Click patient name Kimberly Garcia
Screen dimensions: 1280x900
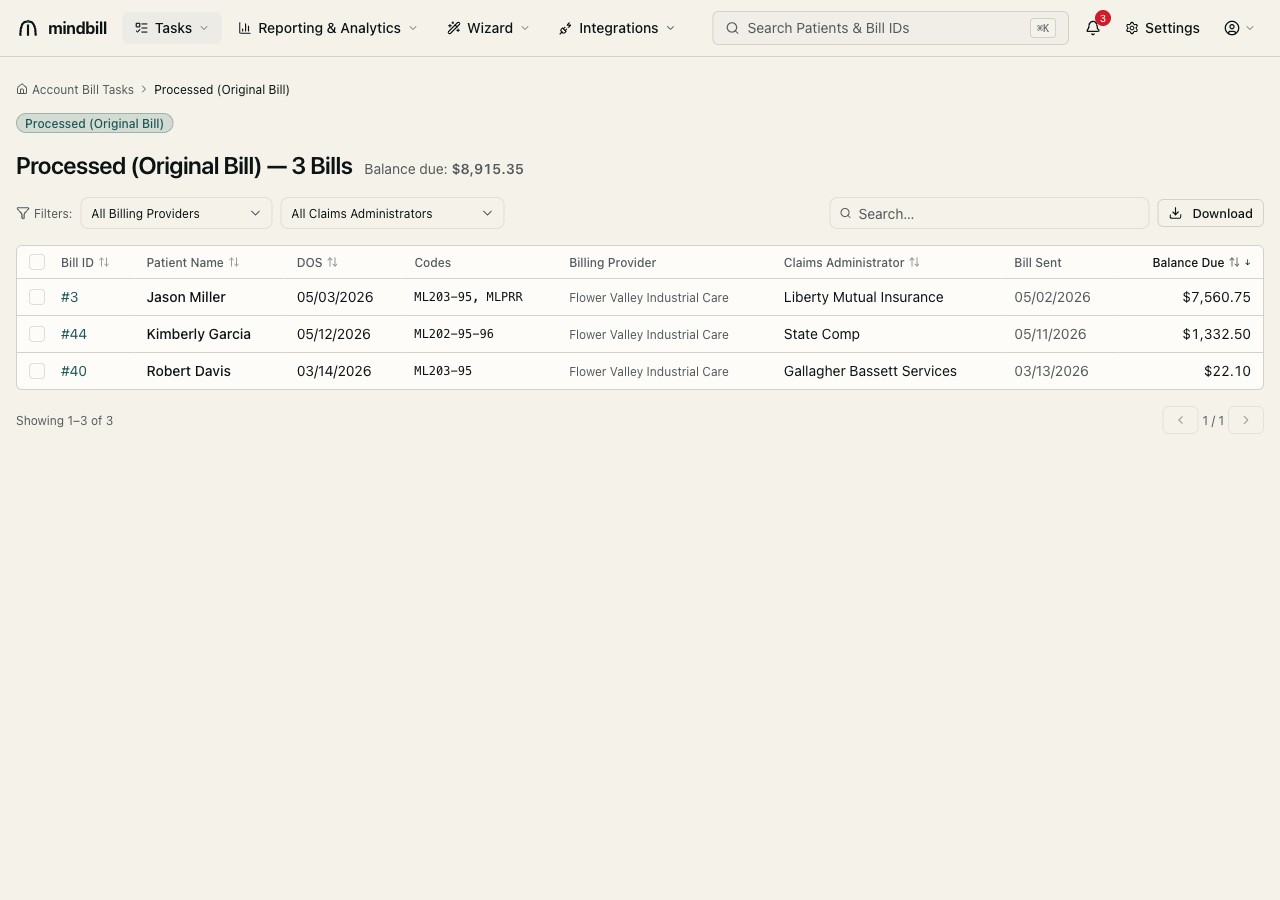click(199, 334)
